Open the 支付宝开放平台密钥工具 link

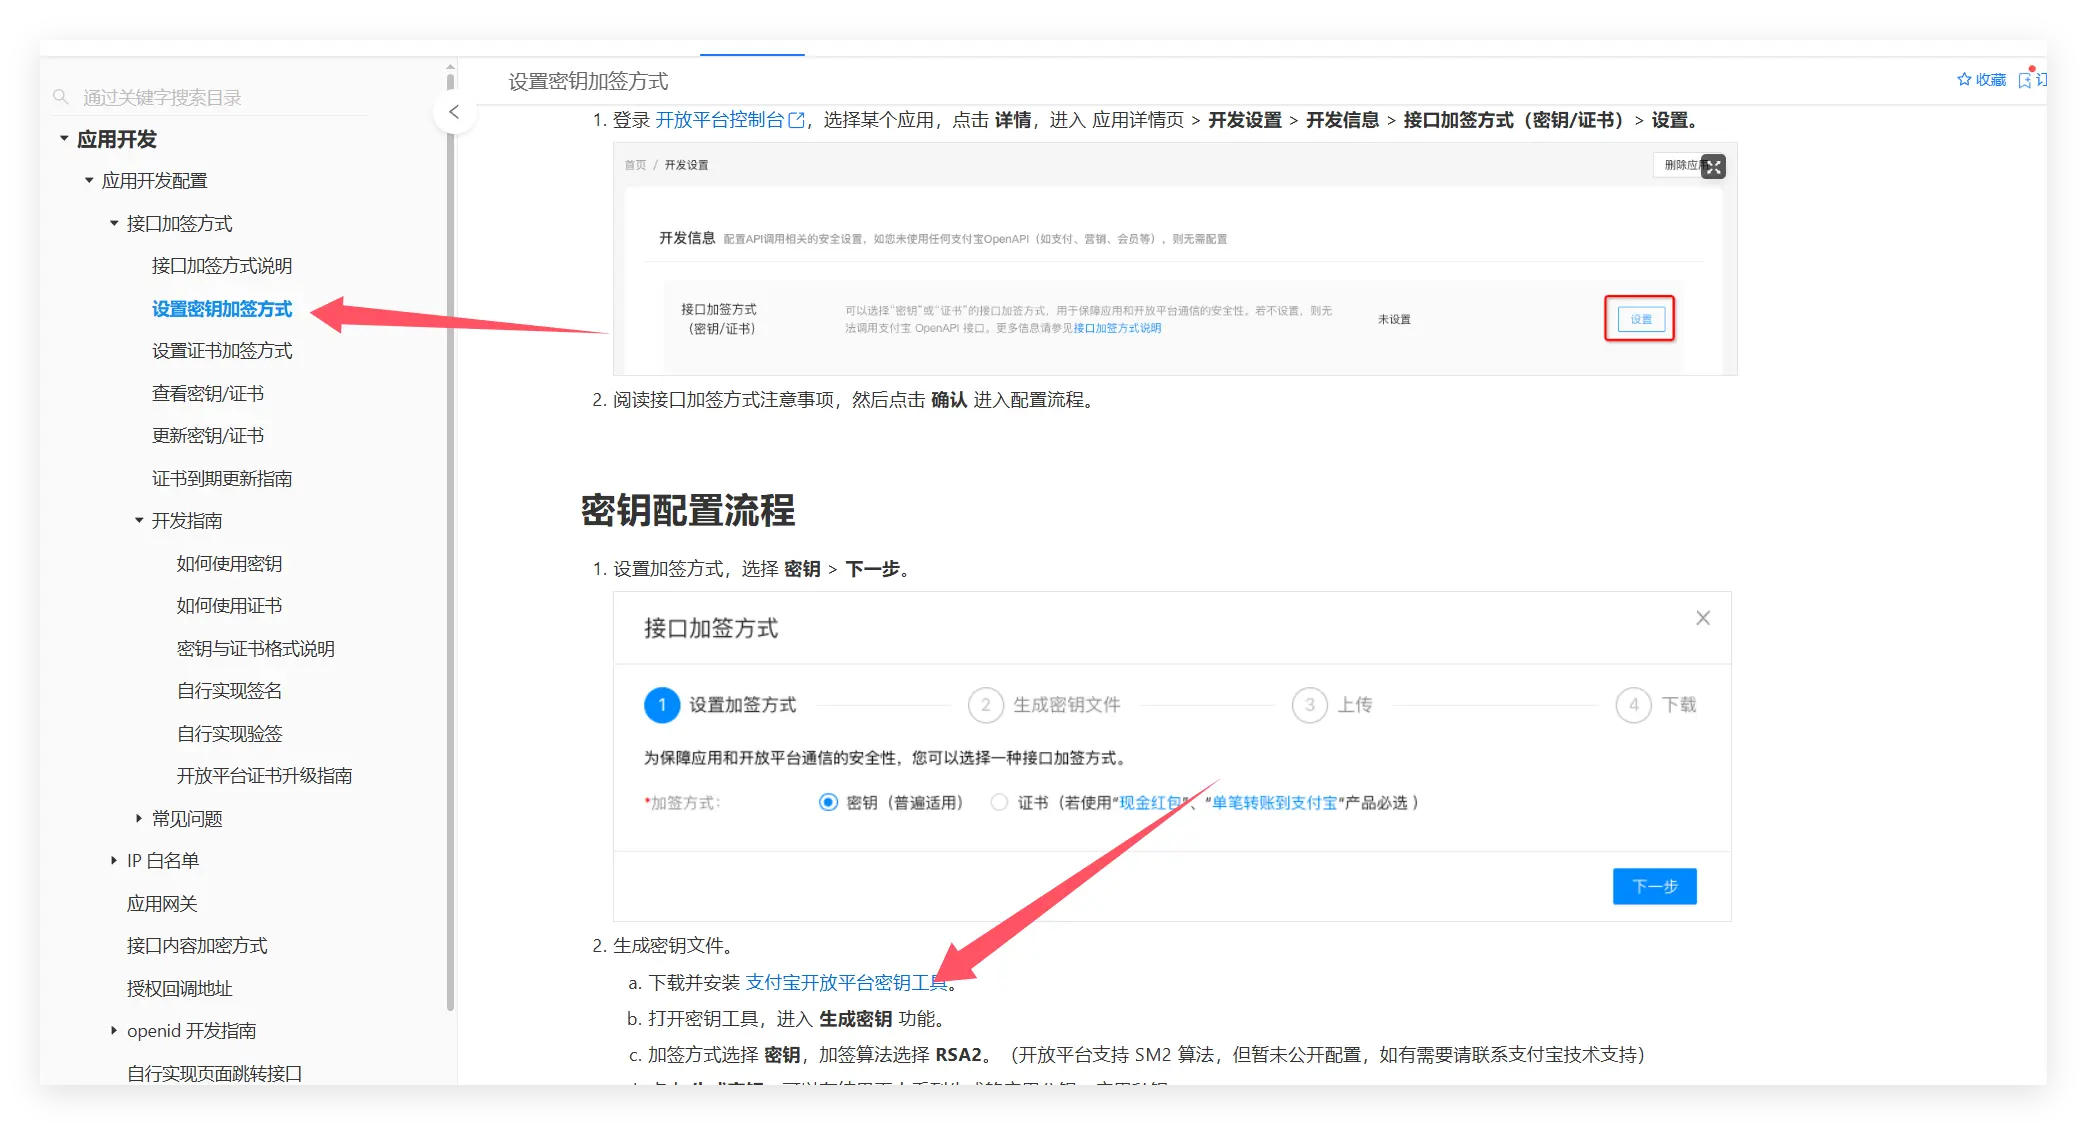(846, 983)
